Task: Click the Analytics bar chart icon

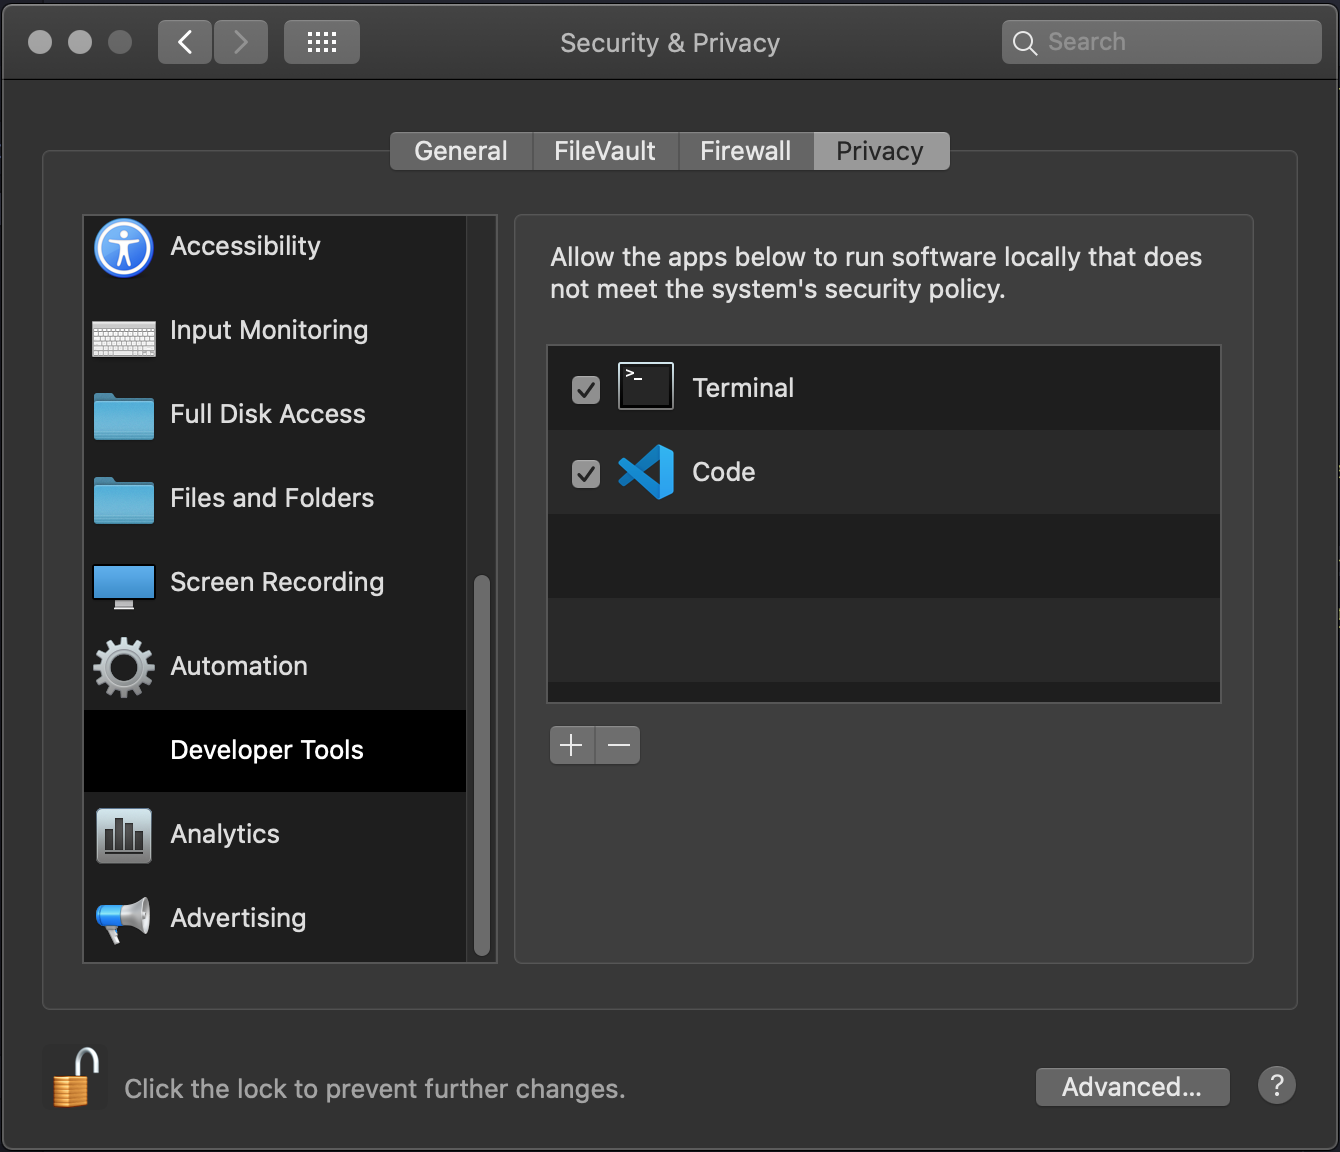Action: 124,835
